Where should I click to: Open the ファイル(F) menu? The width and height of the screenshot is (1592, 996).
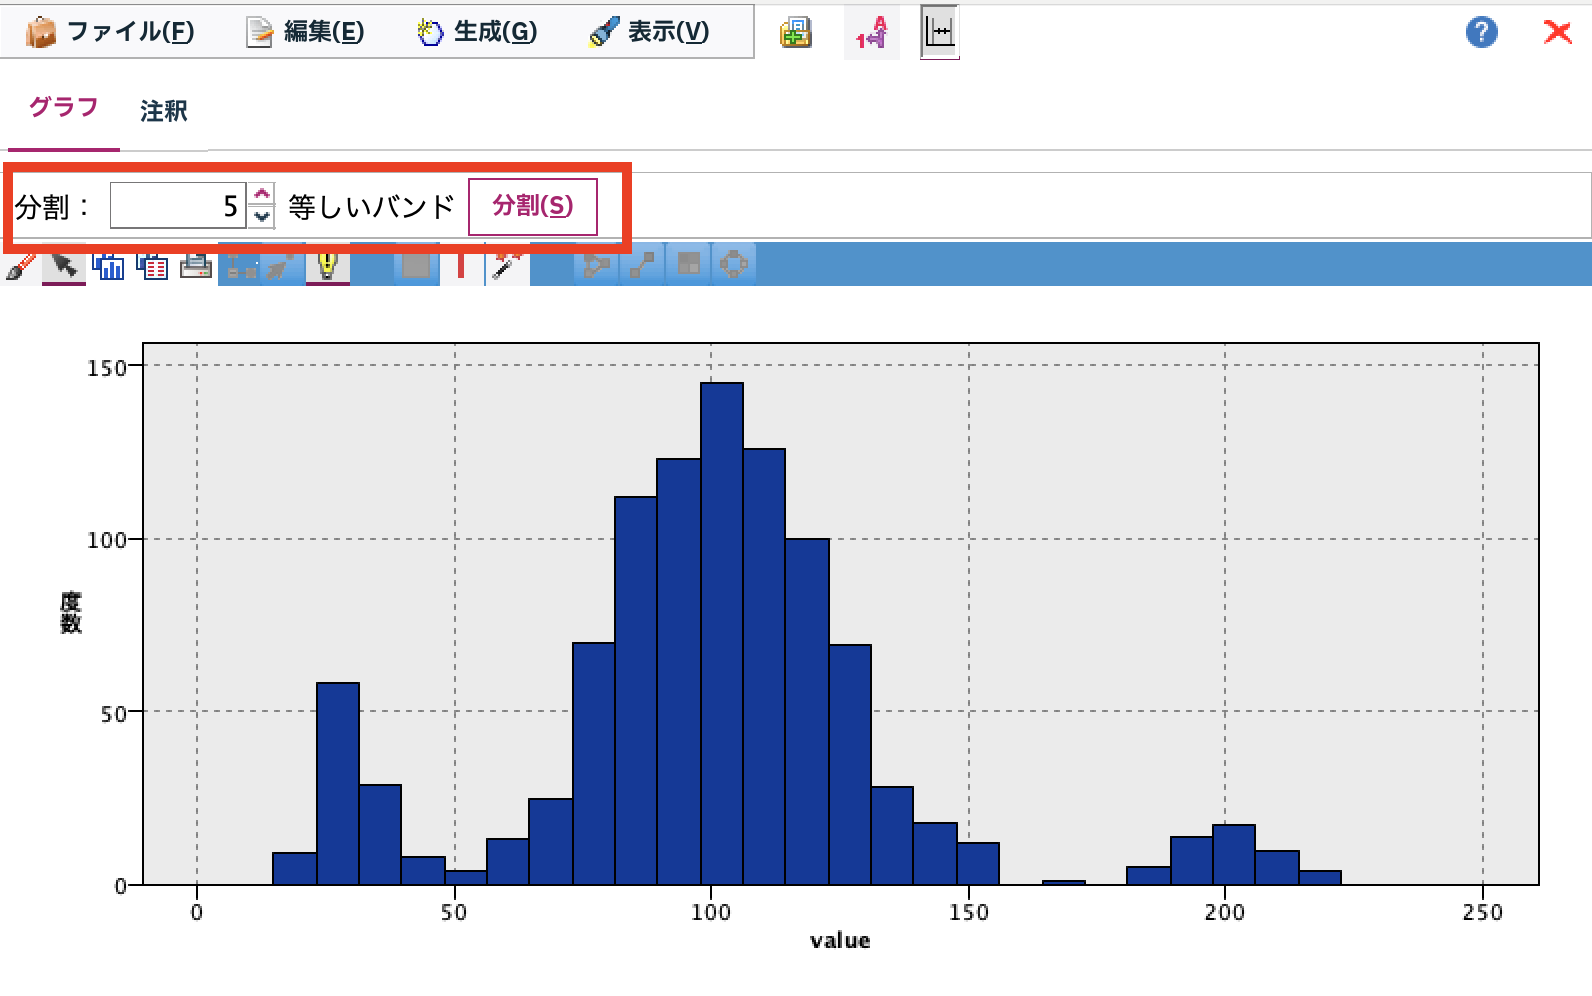tap(110, 32)
